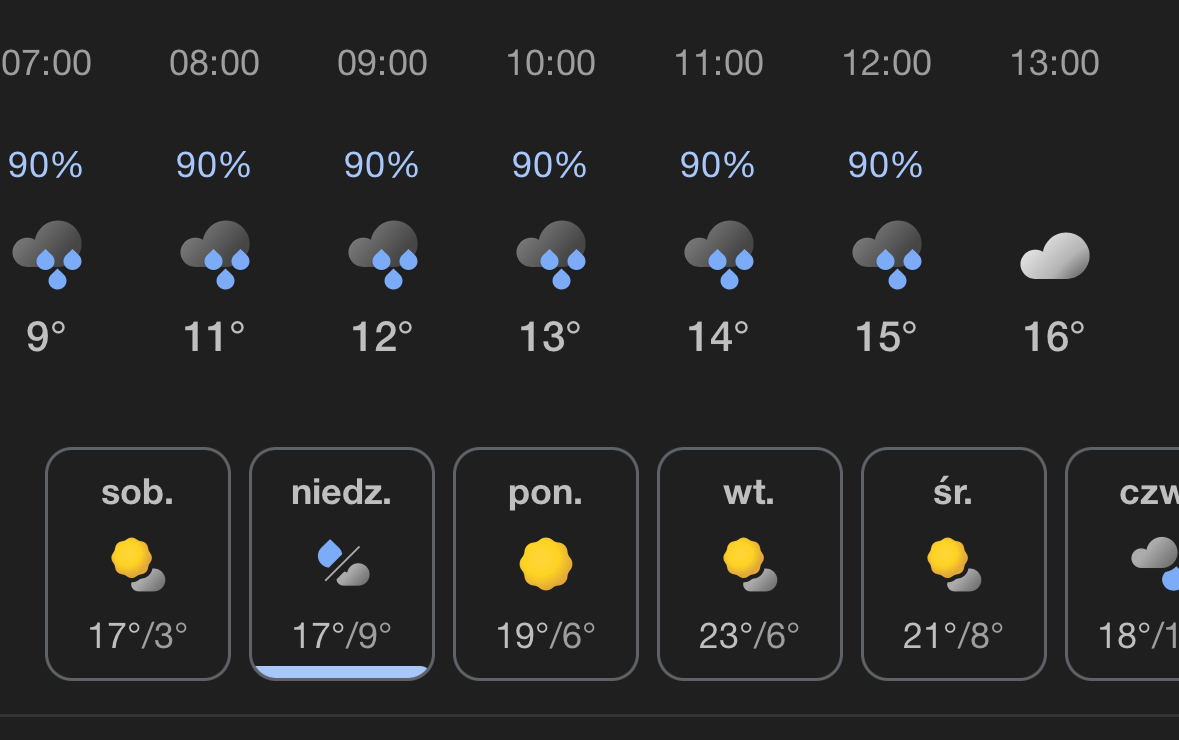This screenshot has width=1179, height=740.
Task: Click the rain icon at 10:00
Action: click(x=551, y=254)
